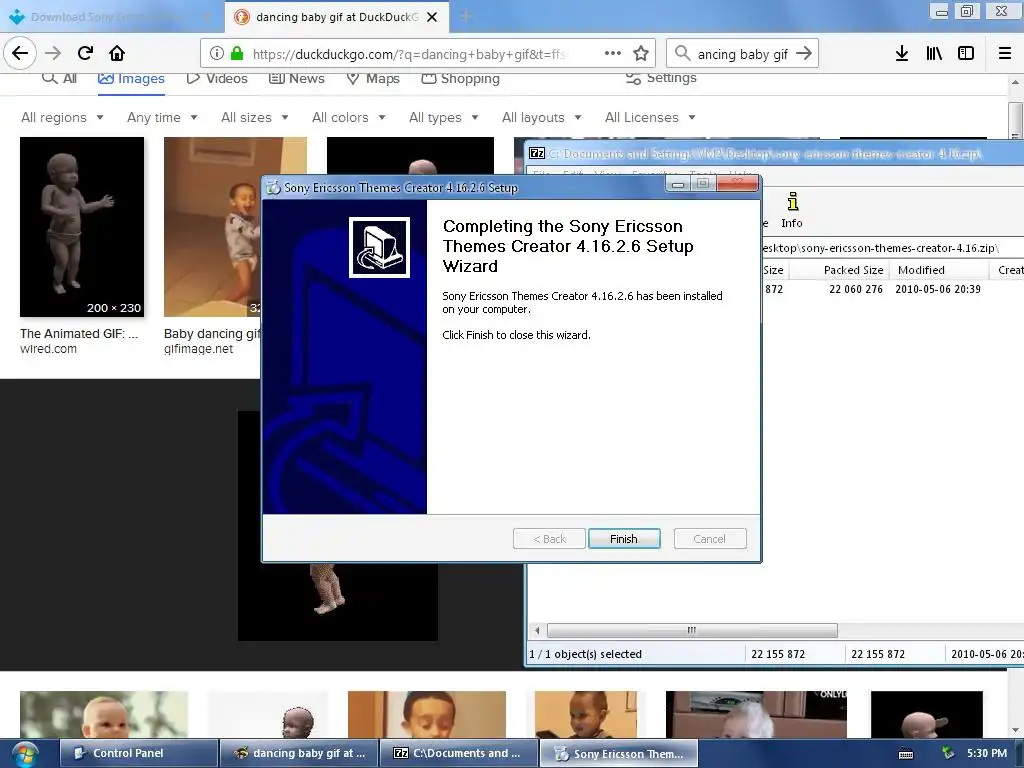Click the Windows Start orb

[25, 754]
